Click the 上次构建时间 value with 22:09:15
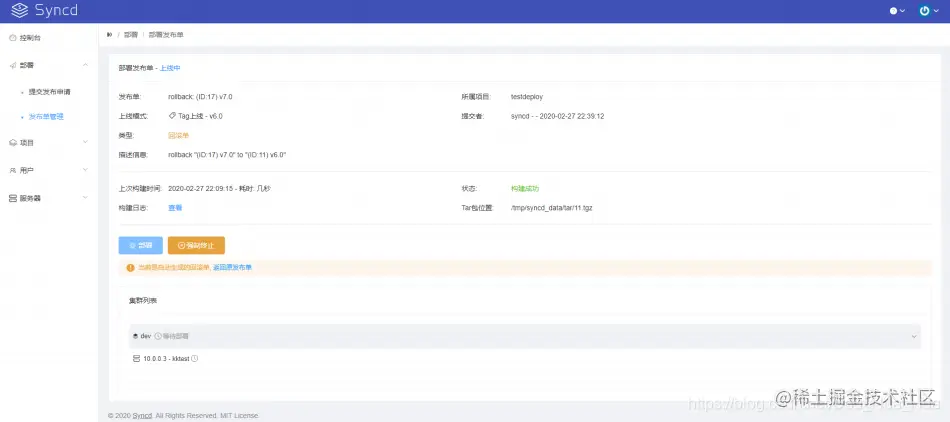Viewport: 950px width, 422px height. [x=219, y=189]
